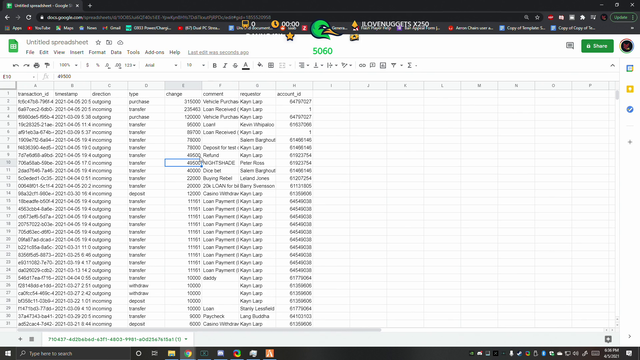Hide the menus with collapse arrow
640x360 pixels.
pyautogui.click(x=612, y=65)
